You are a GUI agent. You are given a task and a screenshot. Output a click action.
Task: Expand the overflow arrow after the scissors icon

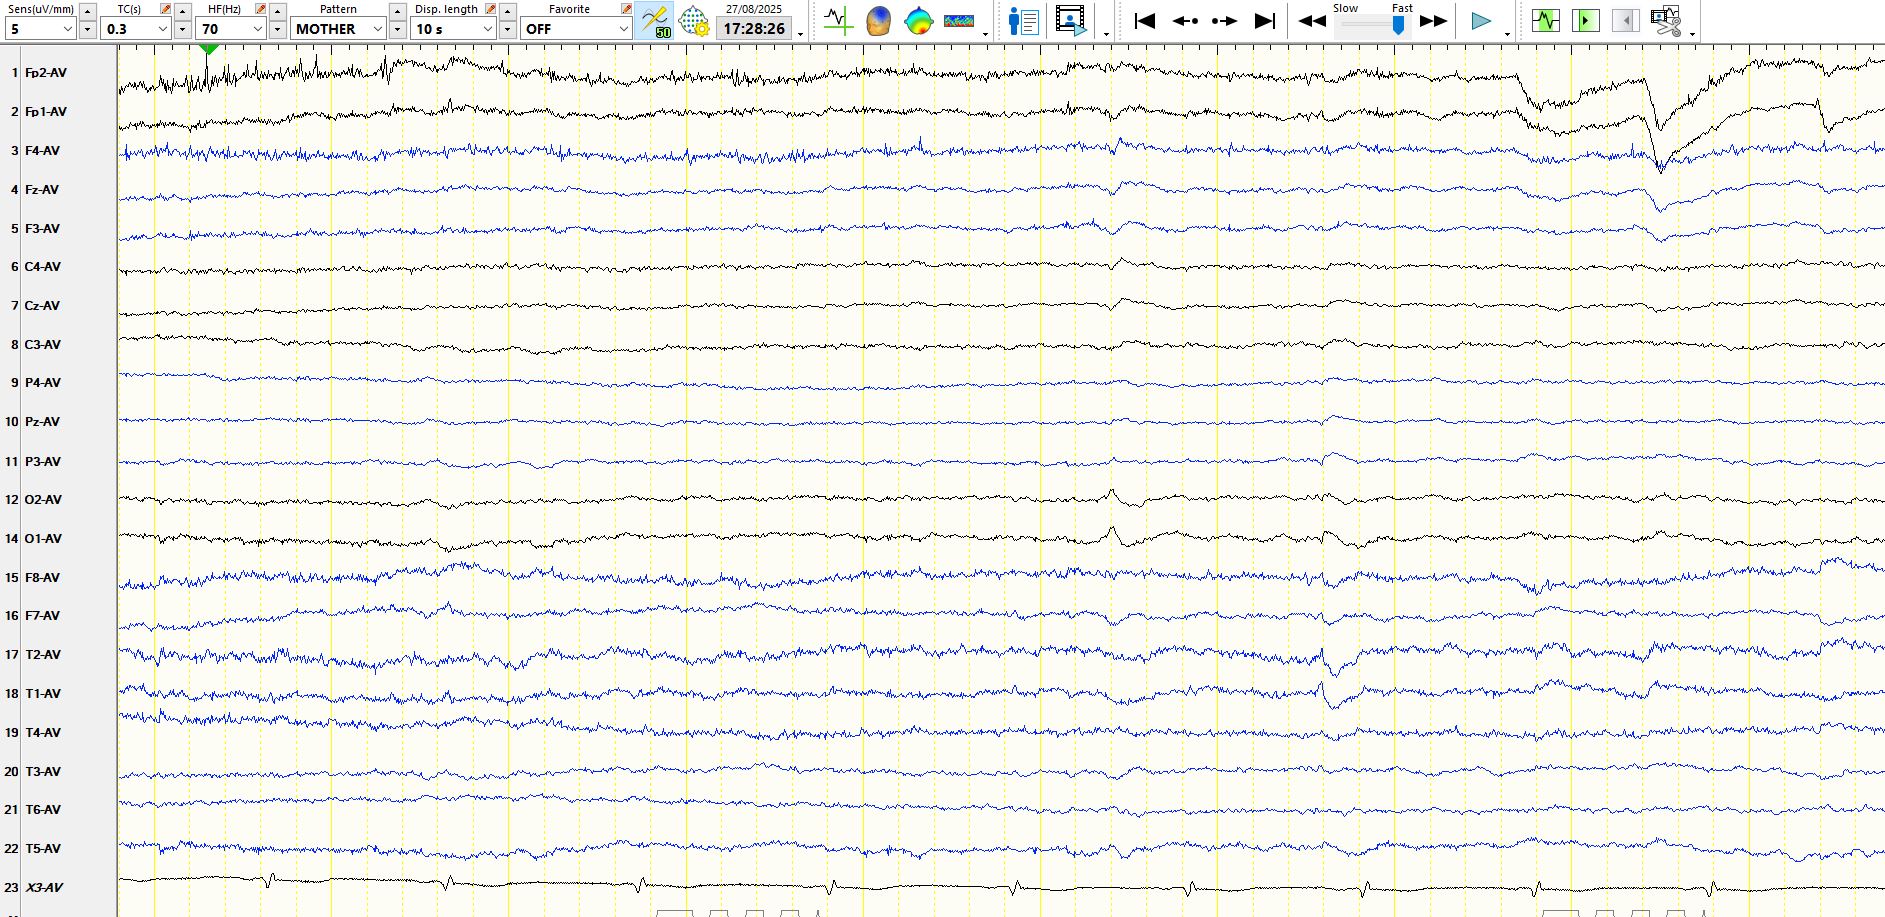[x=1692, y=34]
